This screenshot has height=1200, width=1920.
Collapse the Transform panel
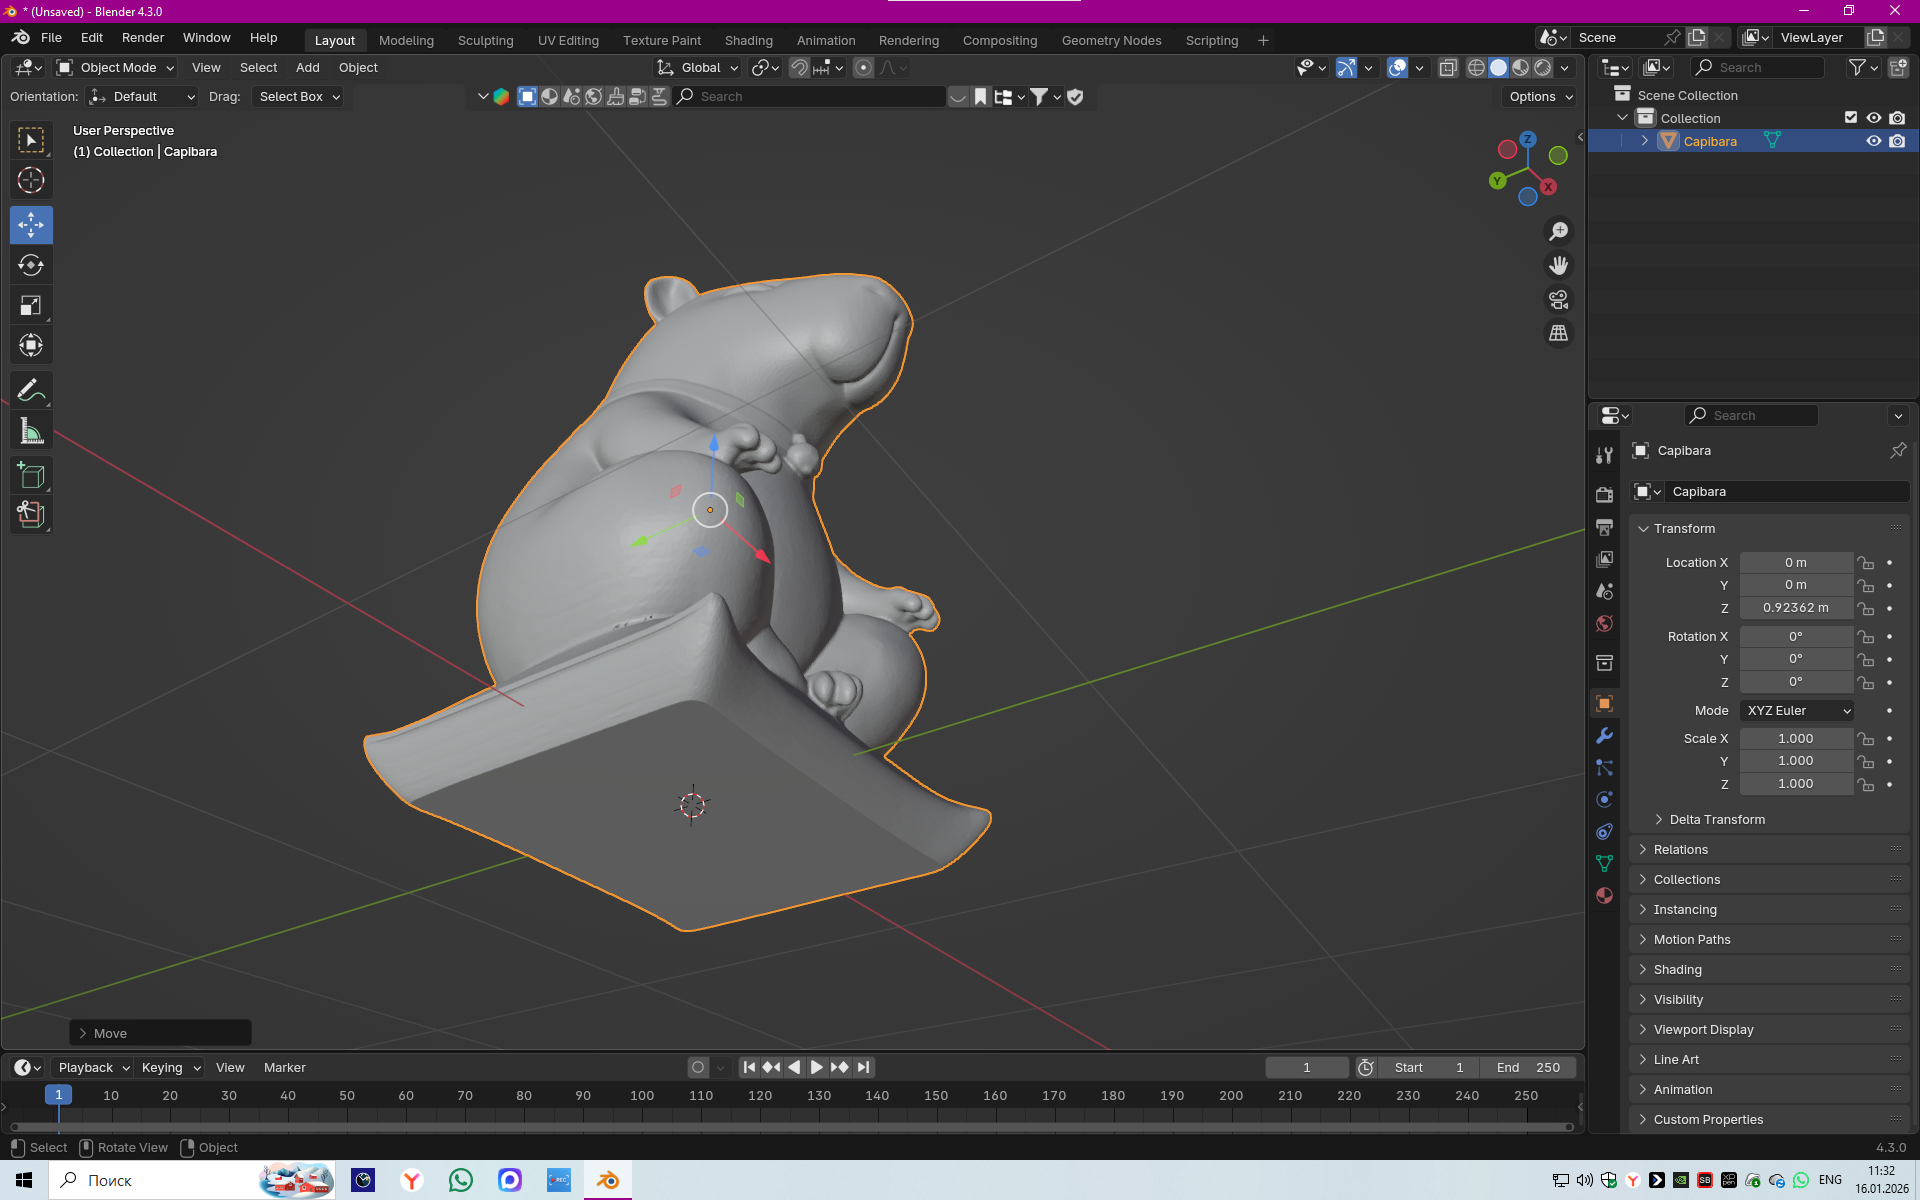1684,529
